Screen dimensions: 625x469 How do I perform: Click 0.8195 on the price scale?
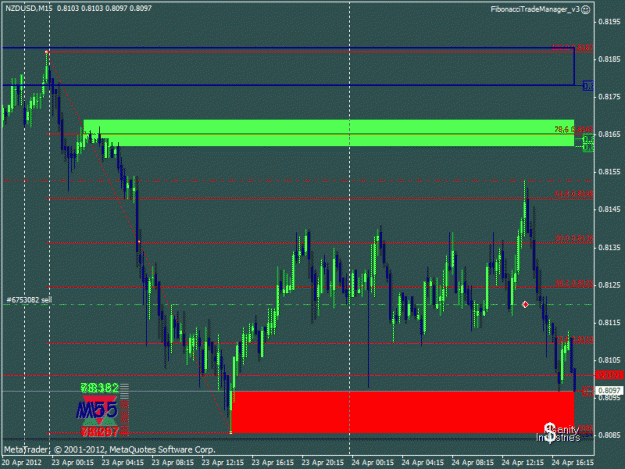[x=610, y=22]
